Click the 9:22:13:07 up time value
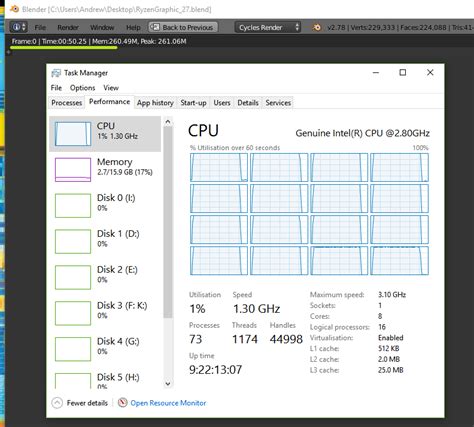Viewport: 474px width, 427px height. click(215, 369)
